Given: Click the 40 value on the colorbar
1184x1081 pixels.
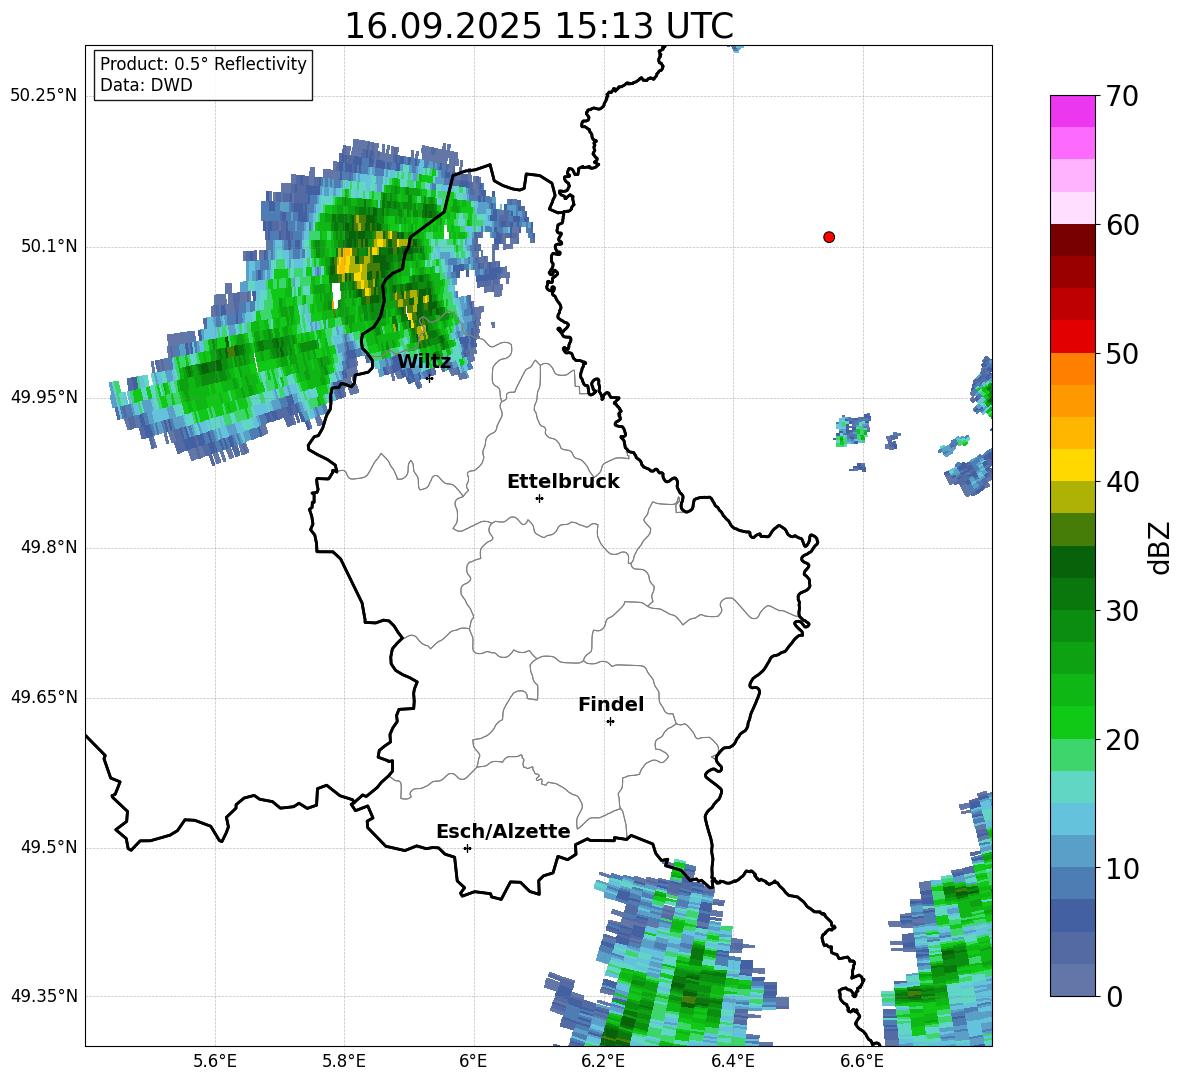Looking at the screenshot, I should tap(1122, 482).
